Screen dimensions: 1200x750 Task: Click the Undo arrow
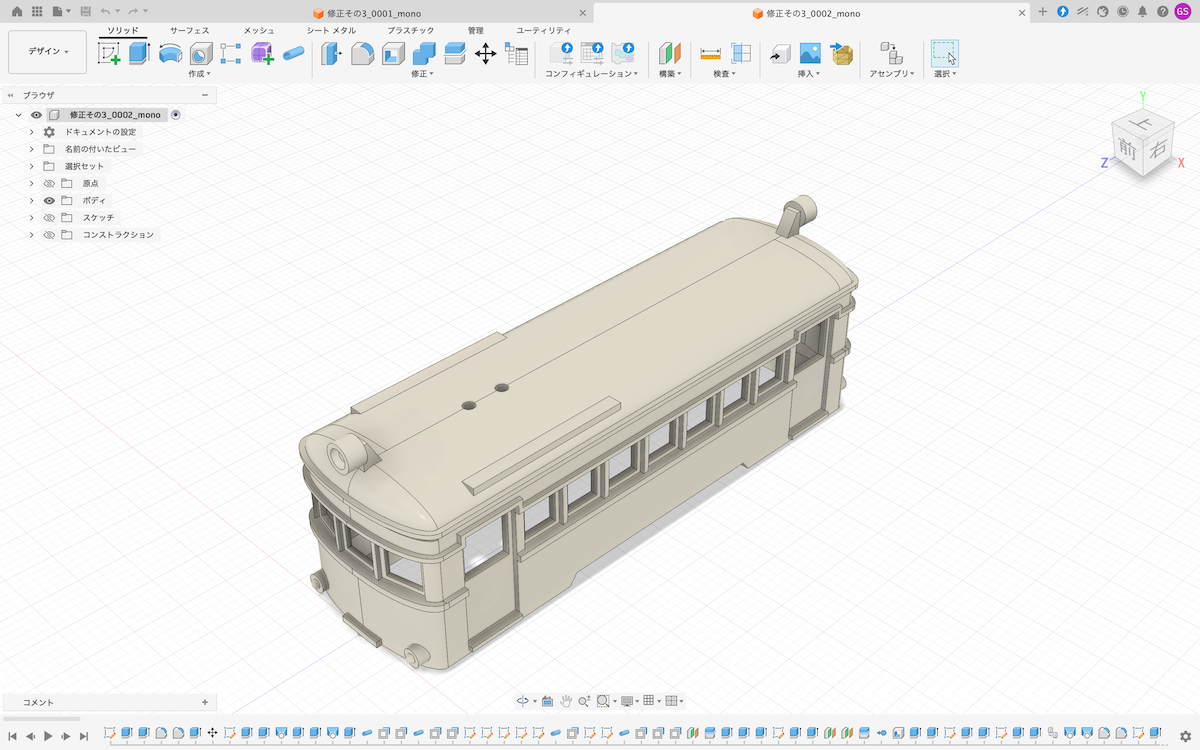pyautogui.click(x=105, y=11)
